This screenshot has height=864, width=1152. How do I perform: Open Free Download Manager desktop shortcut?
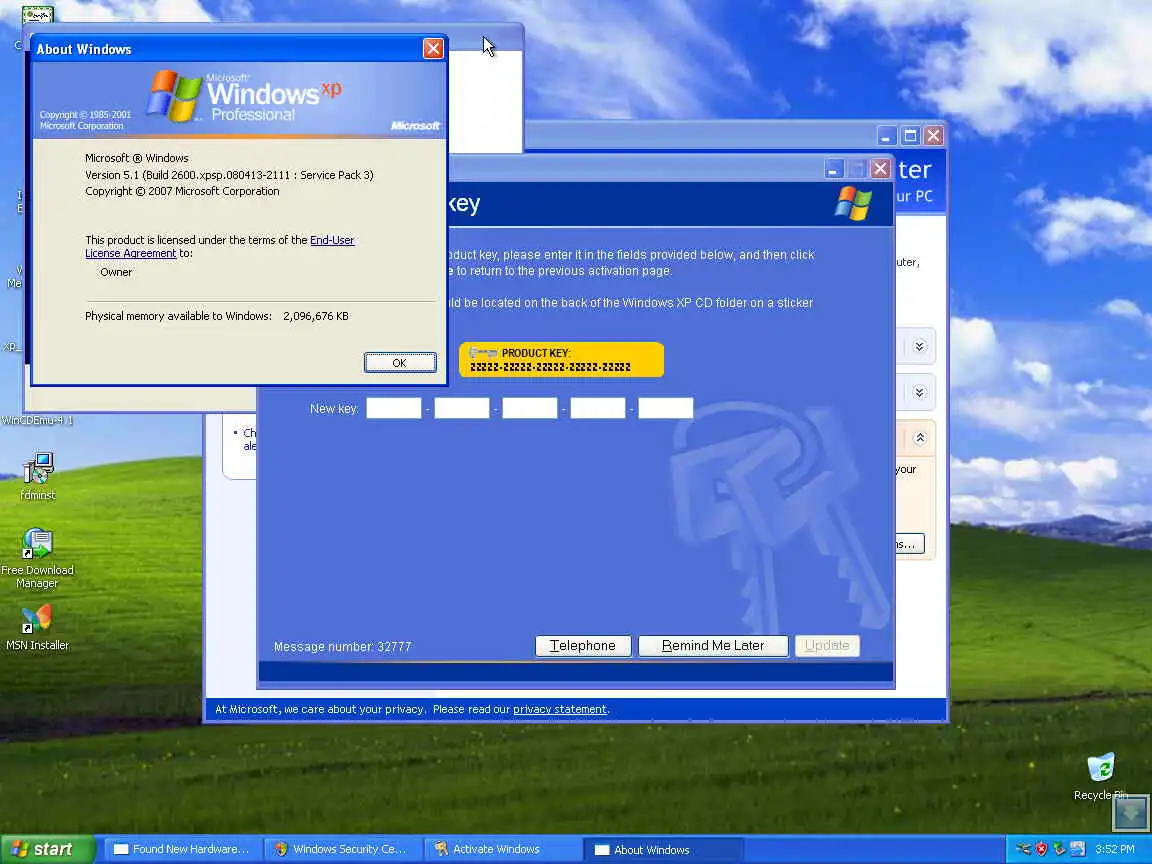point(37,558)
